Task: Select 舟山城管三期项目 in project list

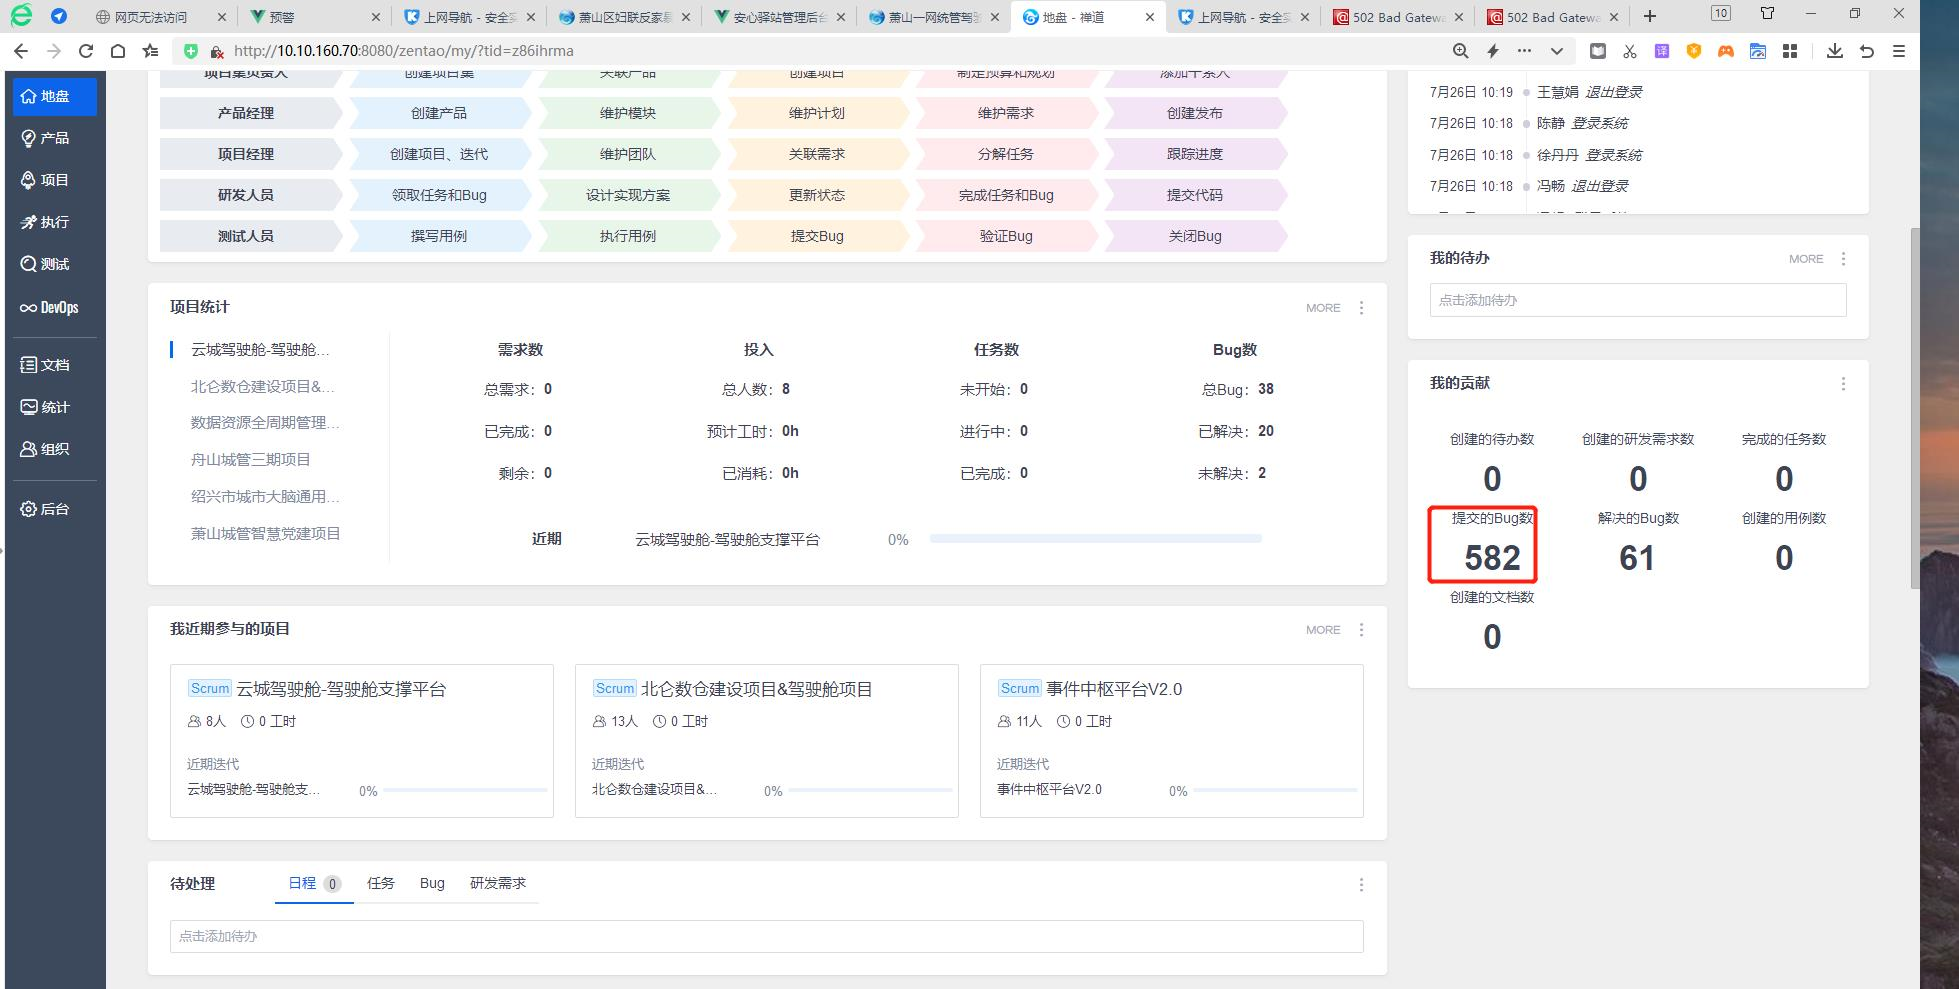Action: point(251,460)
